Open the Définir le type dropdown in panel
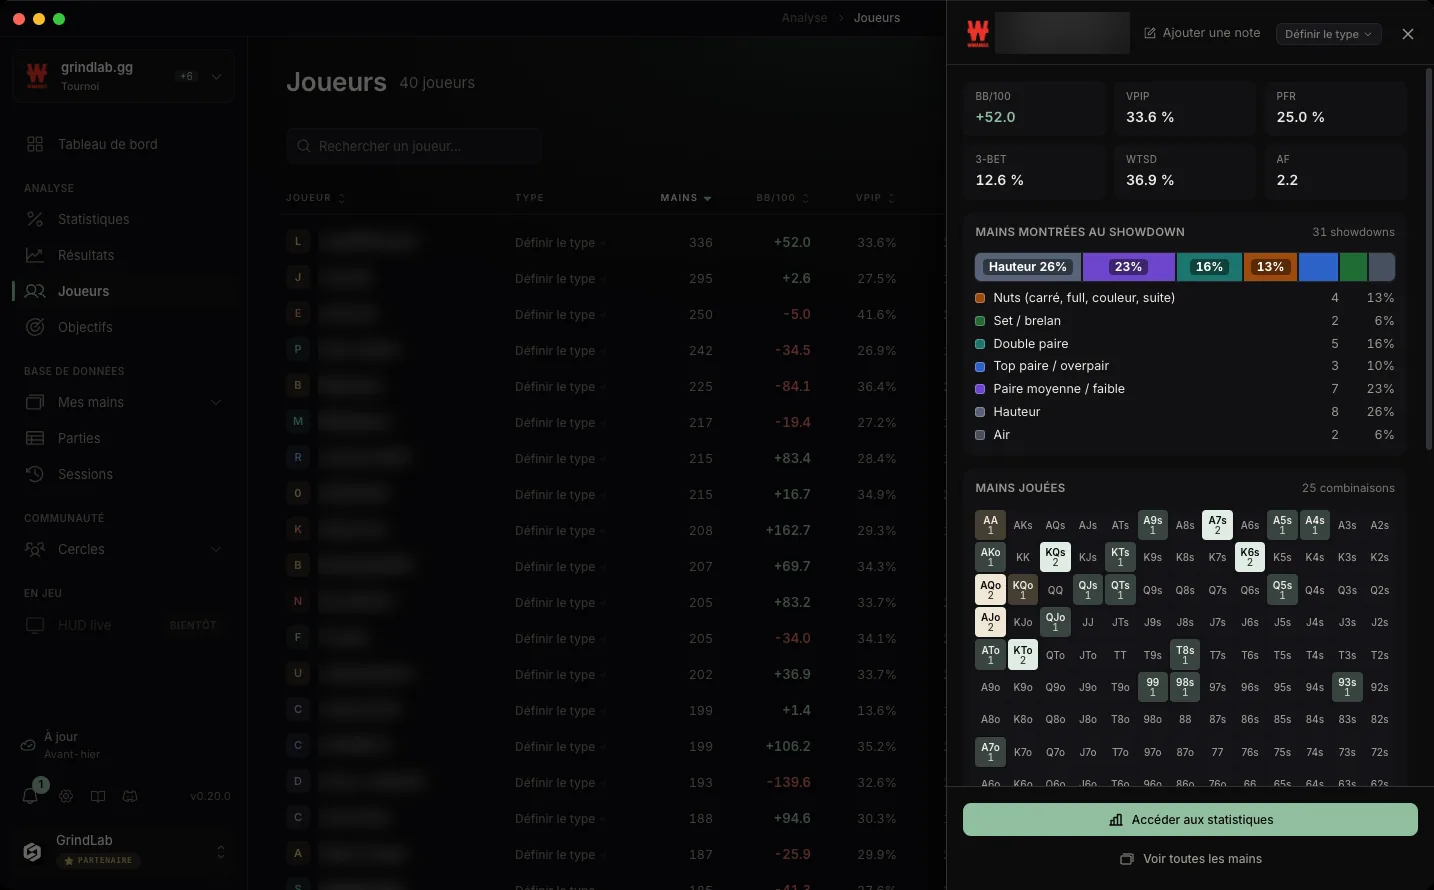Image resolution: width=1434 pixels, height=890 pixels. tap(1329, 34)
